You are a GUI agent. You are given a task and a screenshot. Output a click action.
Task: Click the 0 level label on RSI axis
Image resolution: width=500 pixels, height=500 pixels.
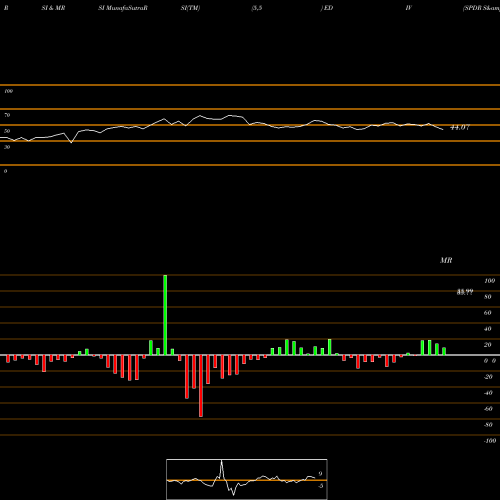(x=5, y=171)
